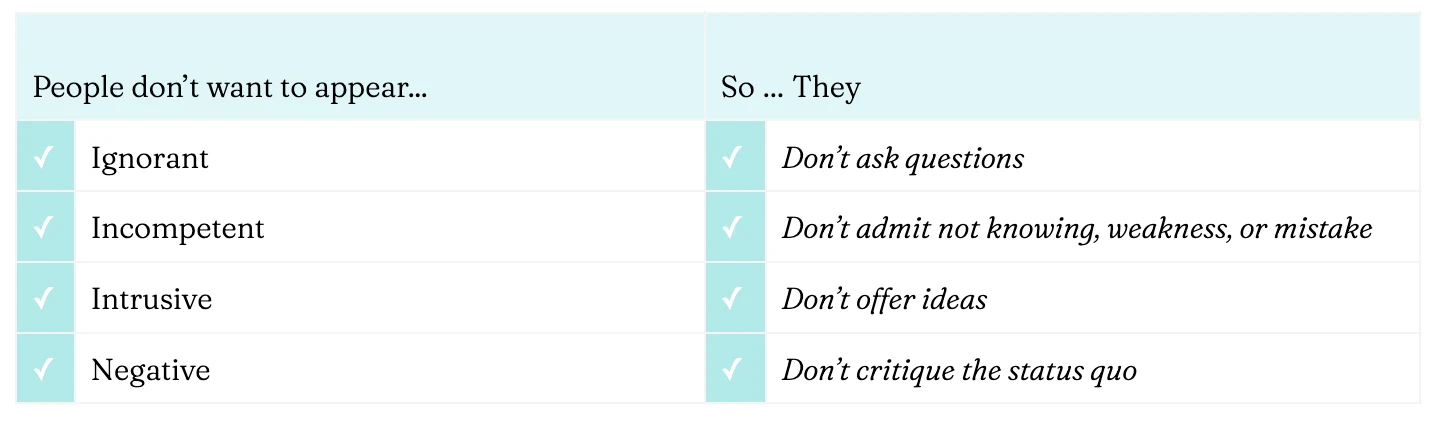Screen dimensions: 1436x424
Task: Toggle the checkmark next to Don't offer ideas
Action: [733, 299]
